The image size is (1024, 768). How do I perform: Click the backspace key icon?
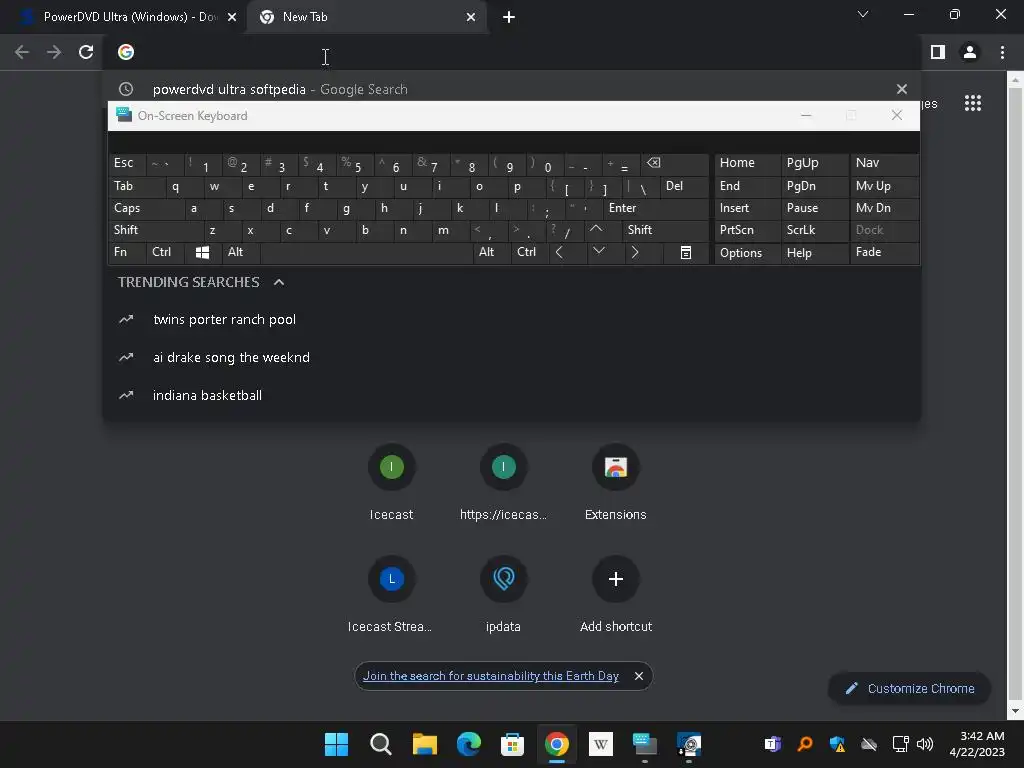[x=675, y=163]
